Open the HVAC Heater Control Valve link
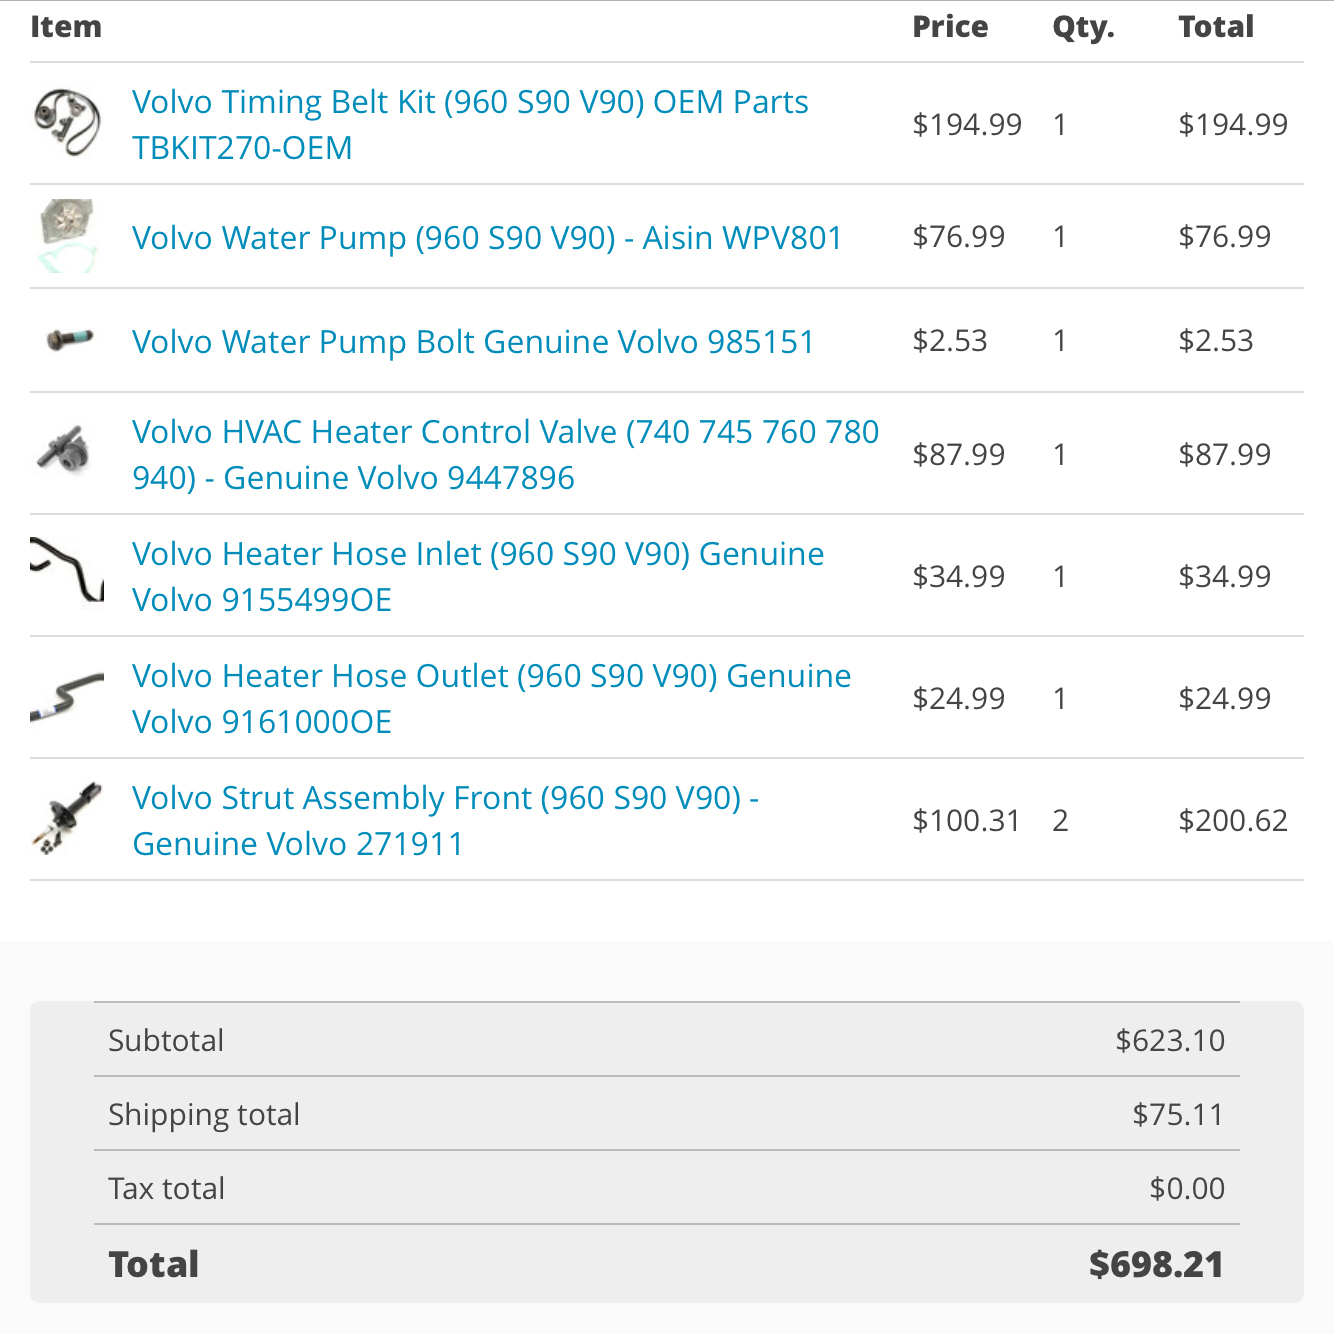The width and height of the screenshot is (1334, 1334). [505, 454]
